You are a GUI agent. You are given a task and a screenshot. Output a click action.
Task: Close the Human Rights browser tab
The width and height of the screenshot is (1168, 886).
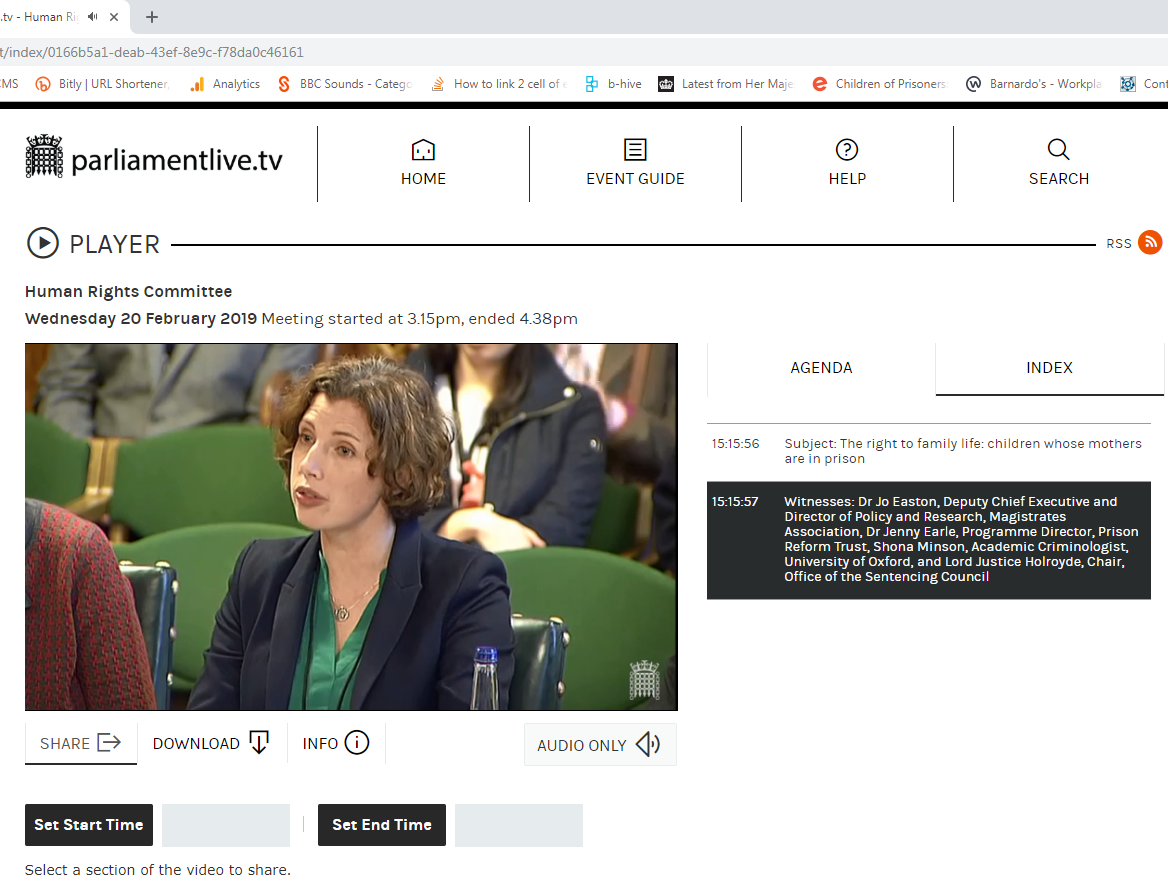(x=114, y=16)
